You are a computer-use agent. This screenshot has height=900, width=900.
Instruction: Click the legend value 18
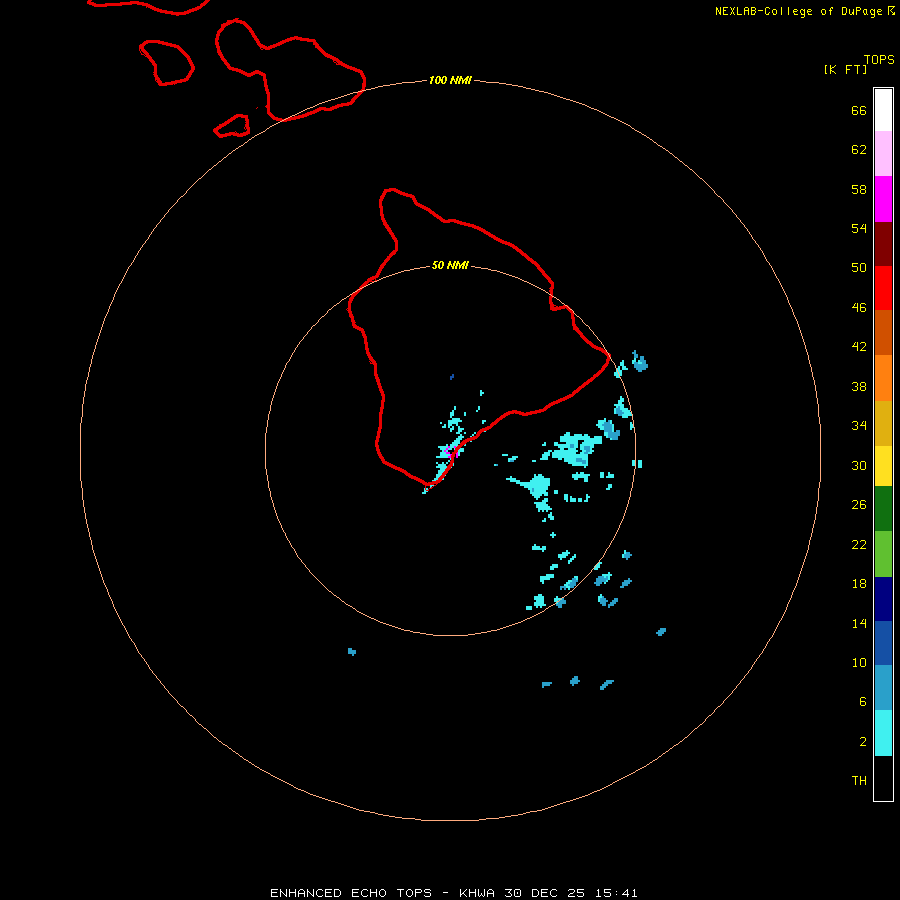click(x=859, y=584)
